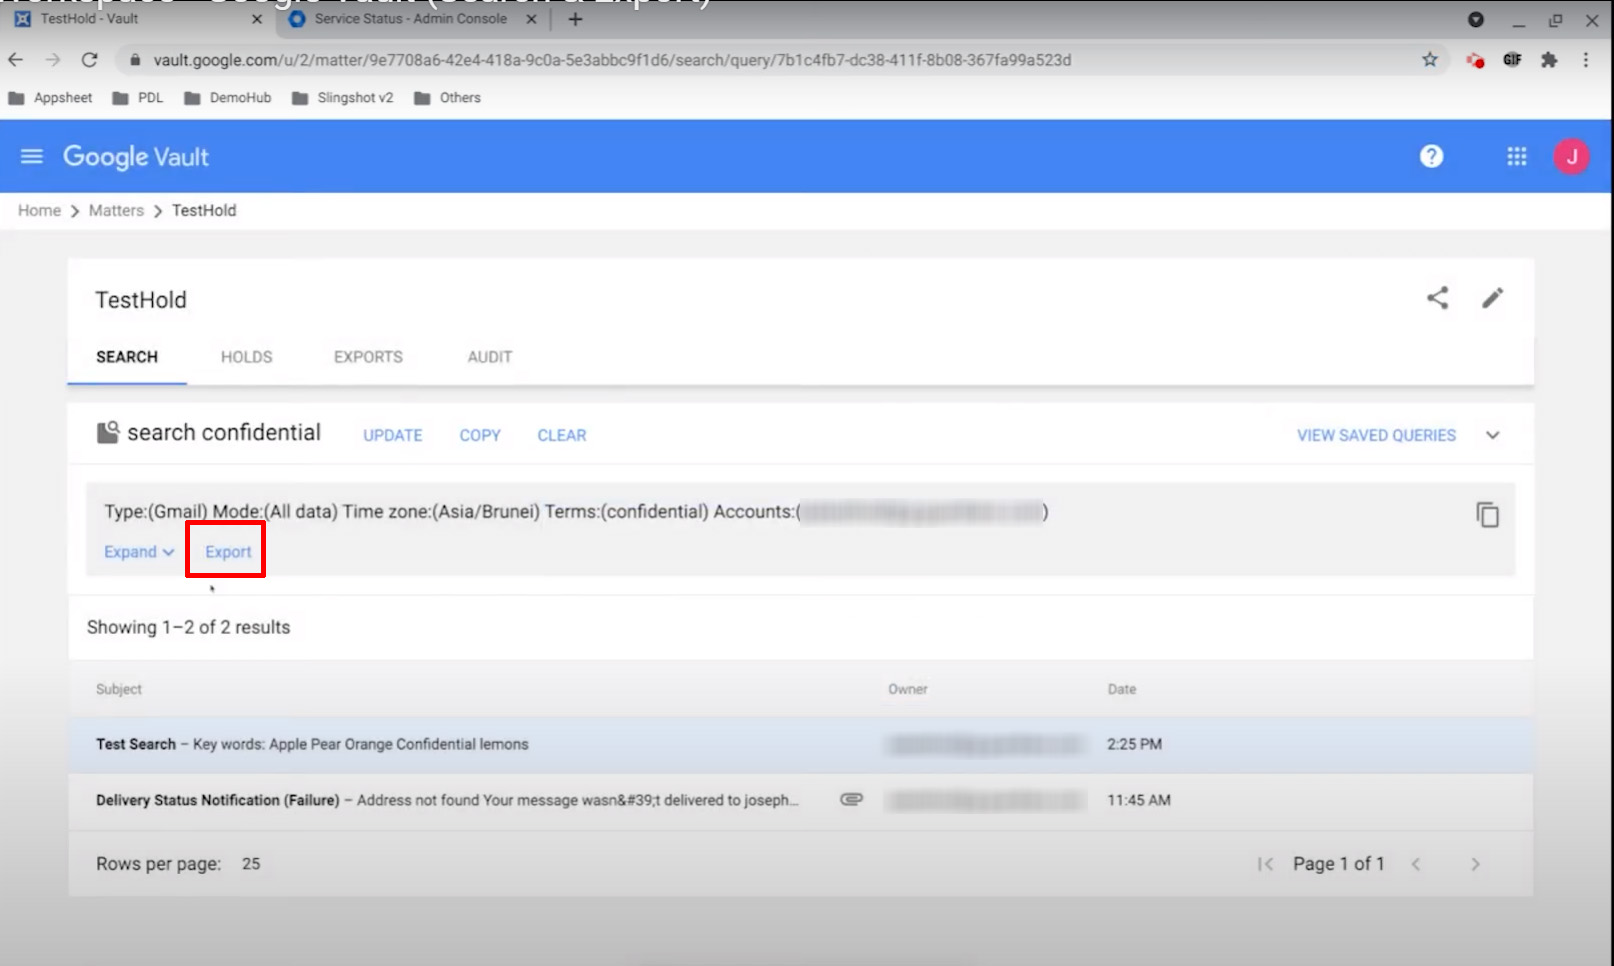Click the Subject column header
Viewport: 1614px width, 966px height.
(x=119, y=689)
